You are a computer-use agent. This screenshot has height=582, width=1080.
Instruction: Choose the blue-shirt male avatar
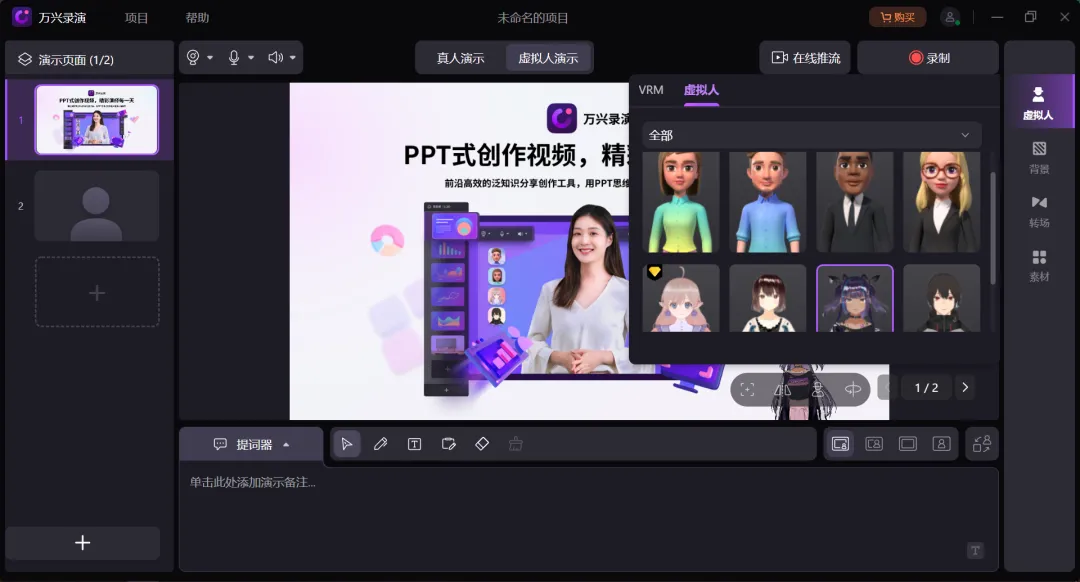coord(768,202)
